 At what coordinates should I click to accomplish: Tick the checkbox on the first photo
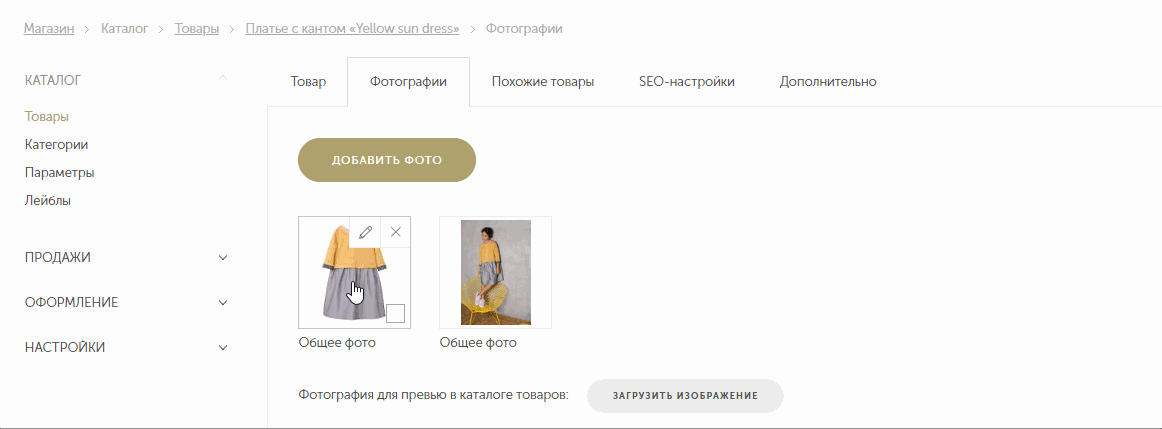pyautogui.click(x=395, y=313)
